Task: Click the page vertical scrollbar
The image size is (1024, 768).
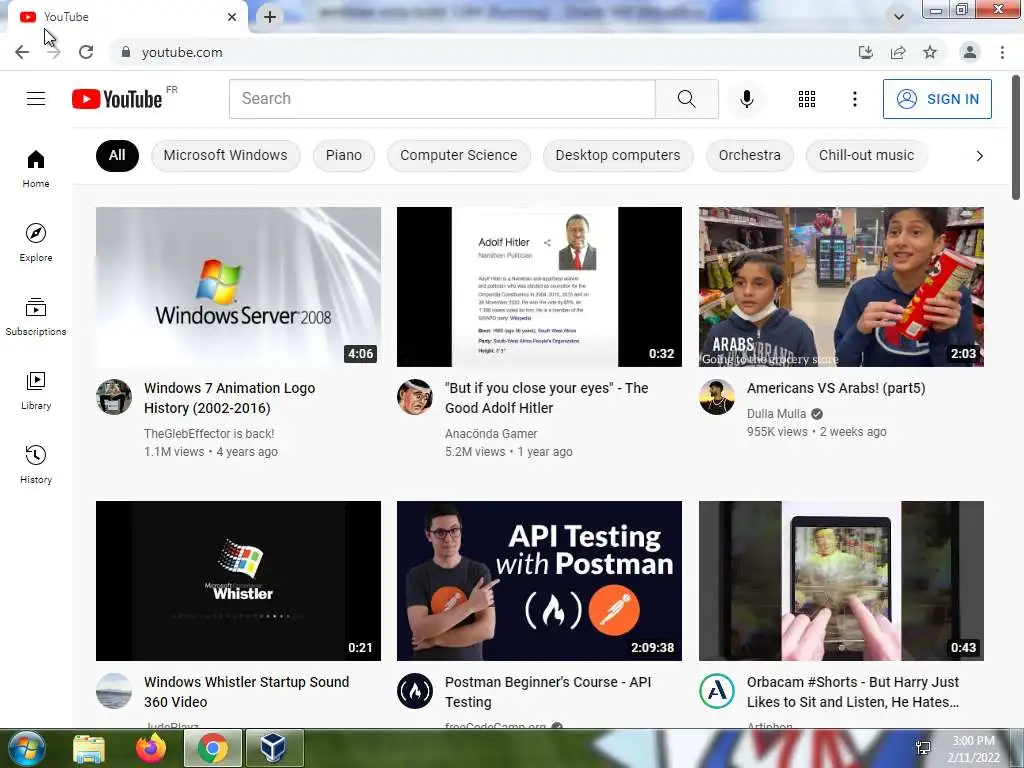Action: (1016, 137)
